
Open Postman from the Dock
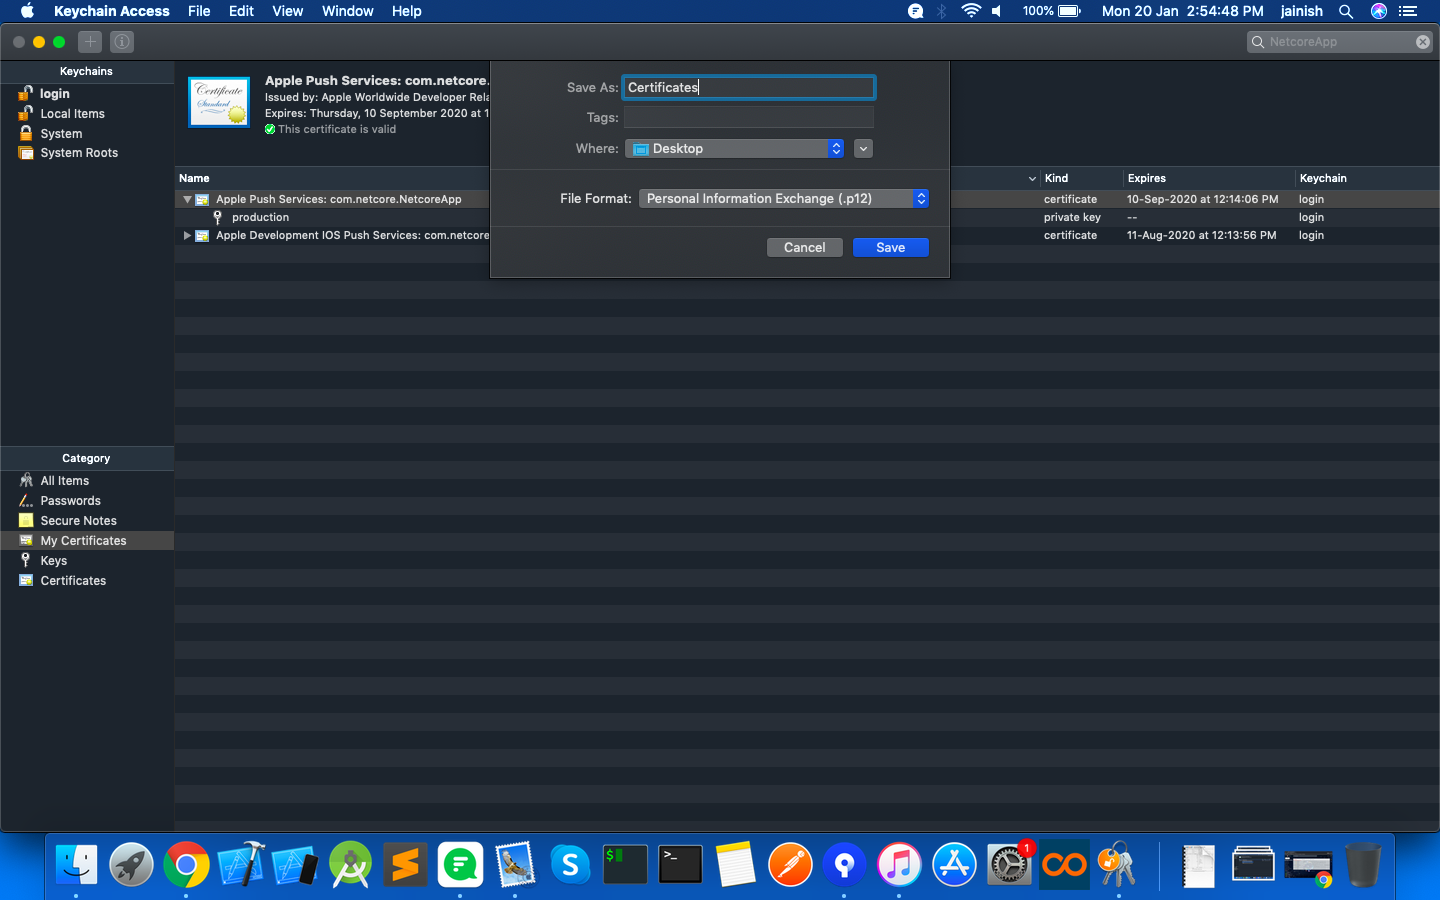790,864
